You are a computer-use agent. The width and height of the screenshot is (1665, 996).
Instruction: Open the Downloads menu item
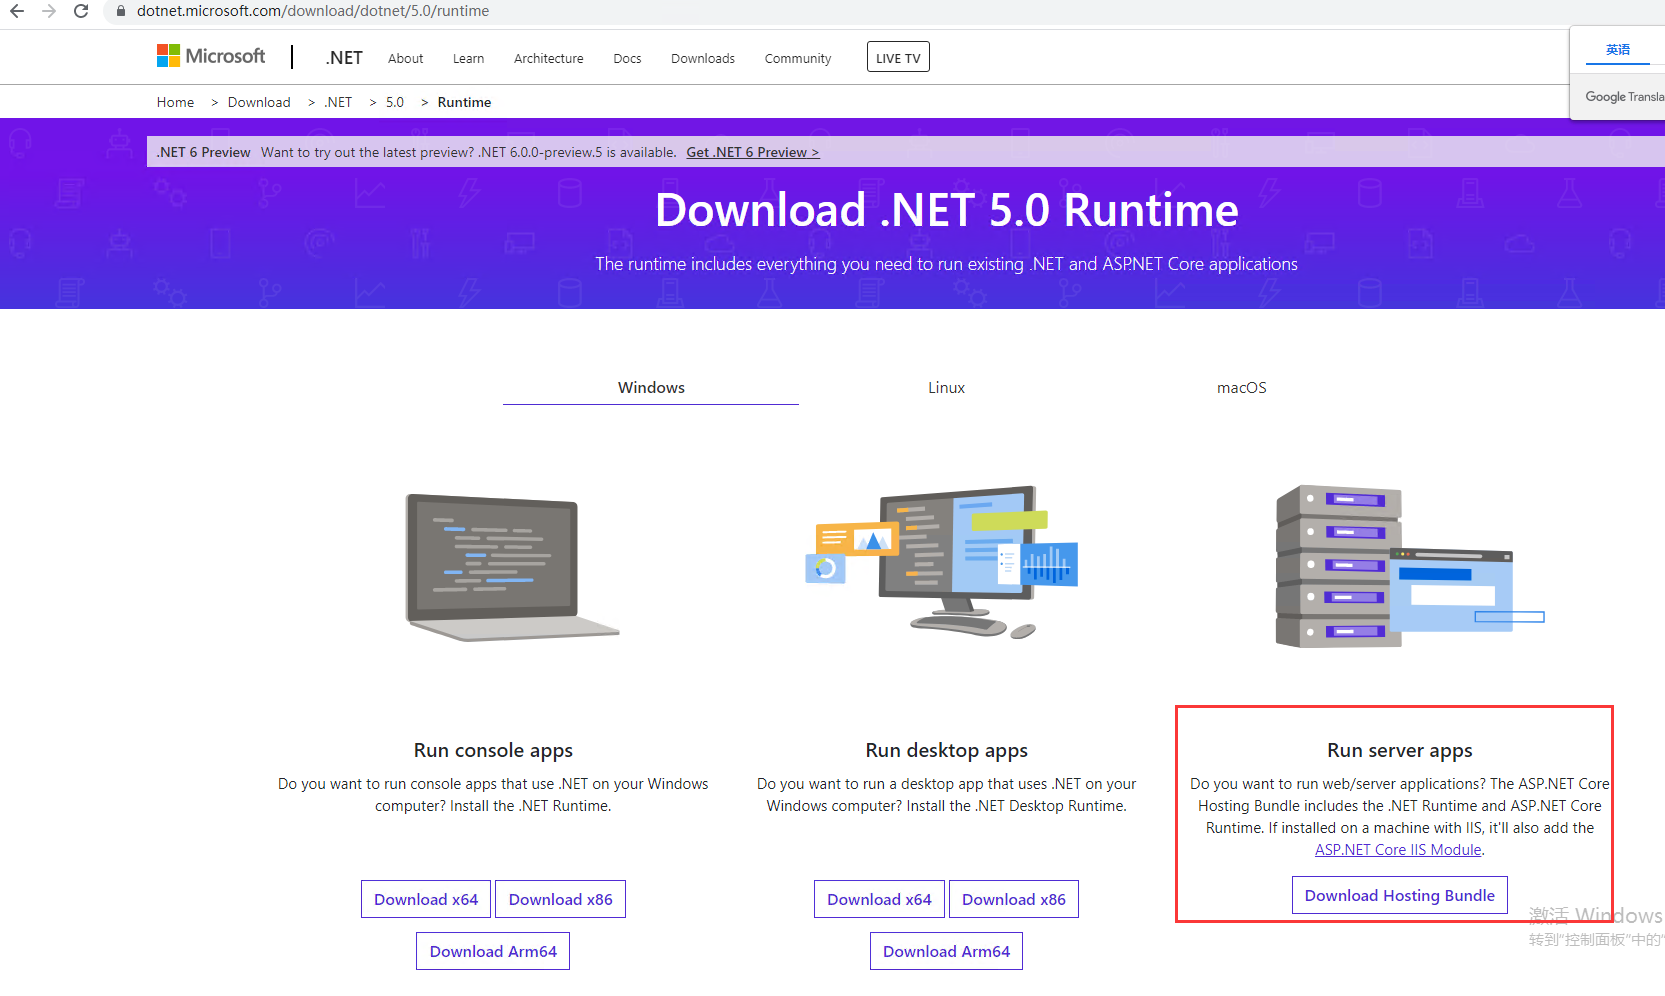tap(703, 59)
